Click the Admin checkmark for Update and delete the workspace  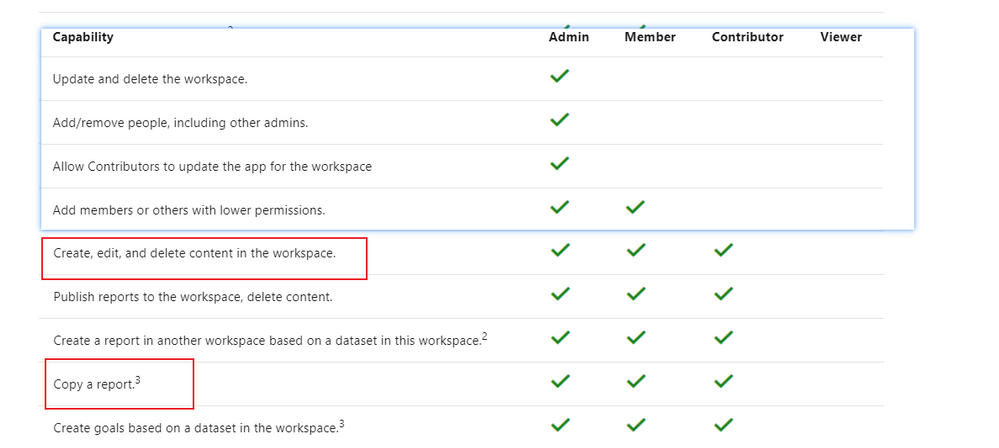(x=559, y=76)
